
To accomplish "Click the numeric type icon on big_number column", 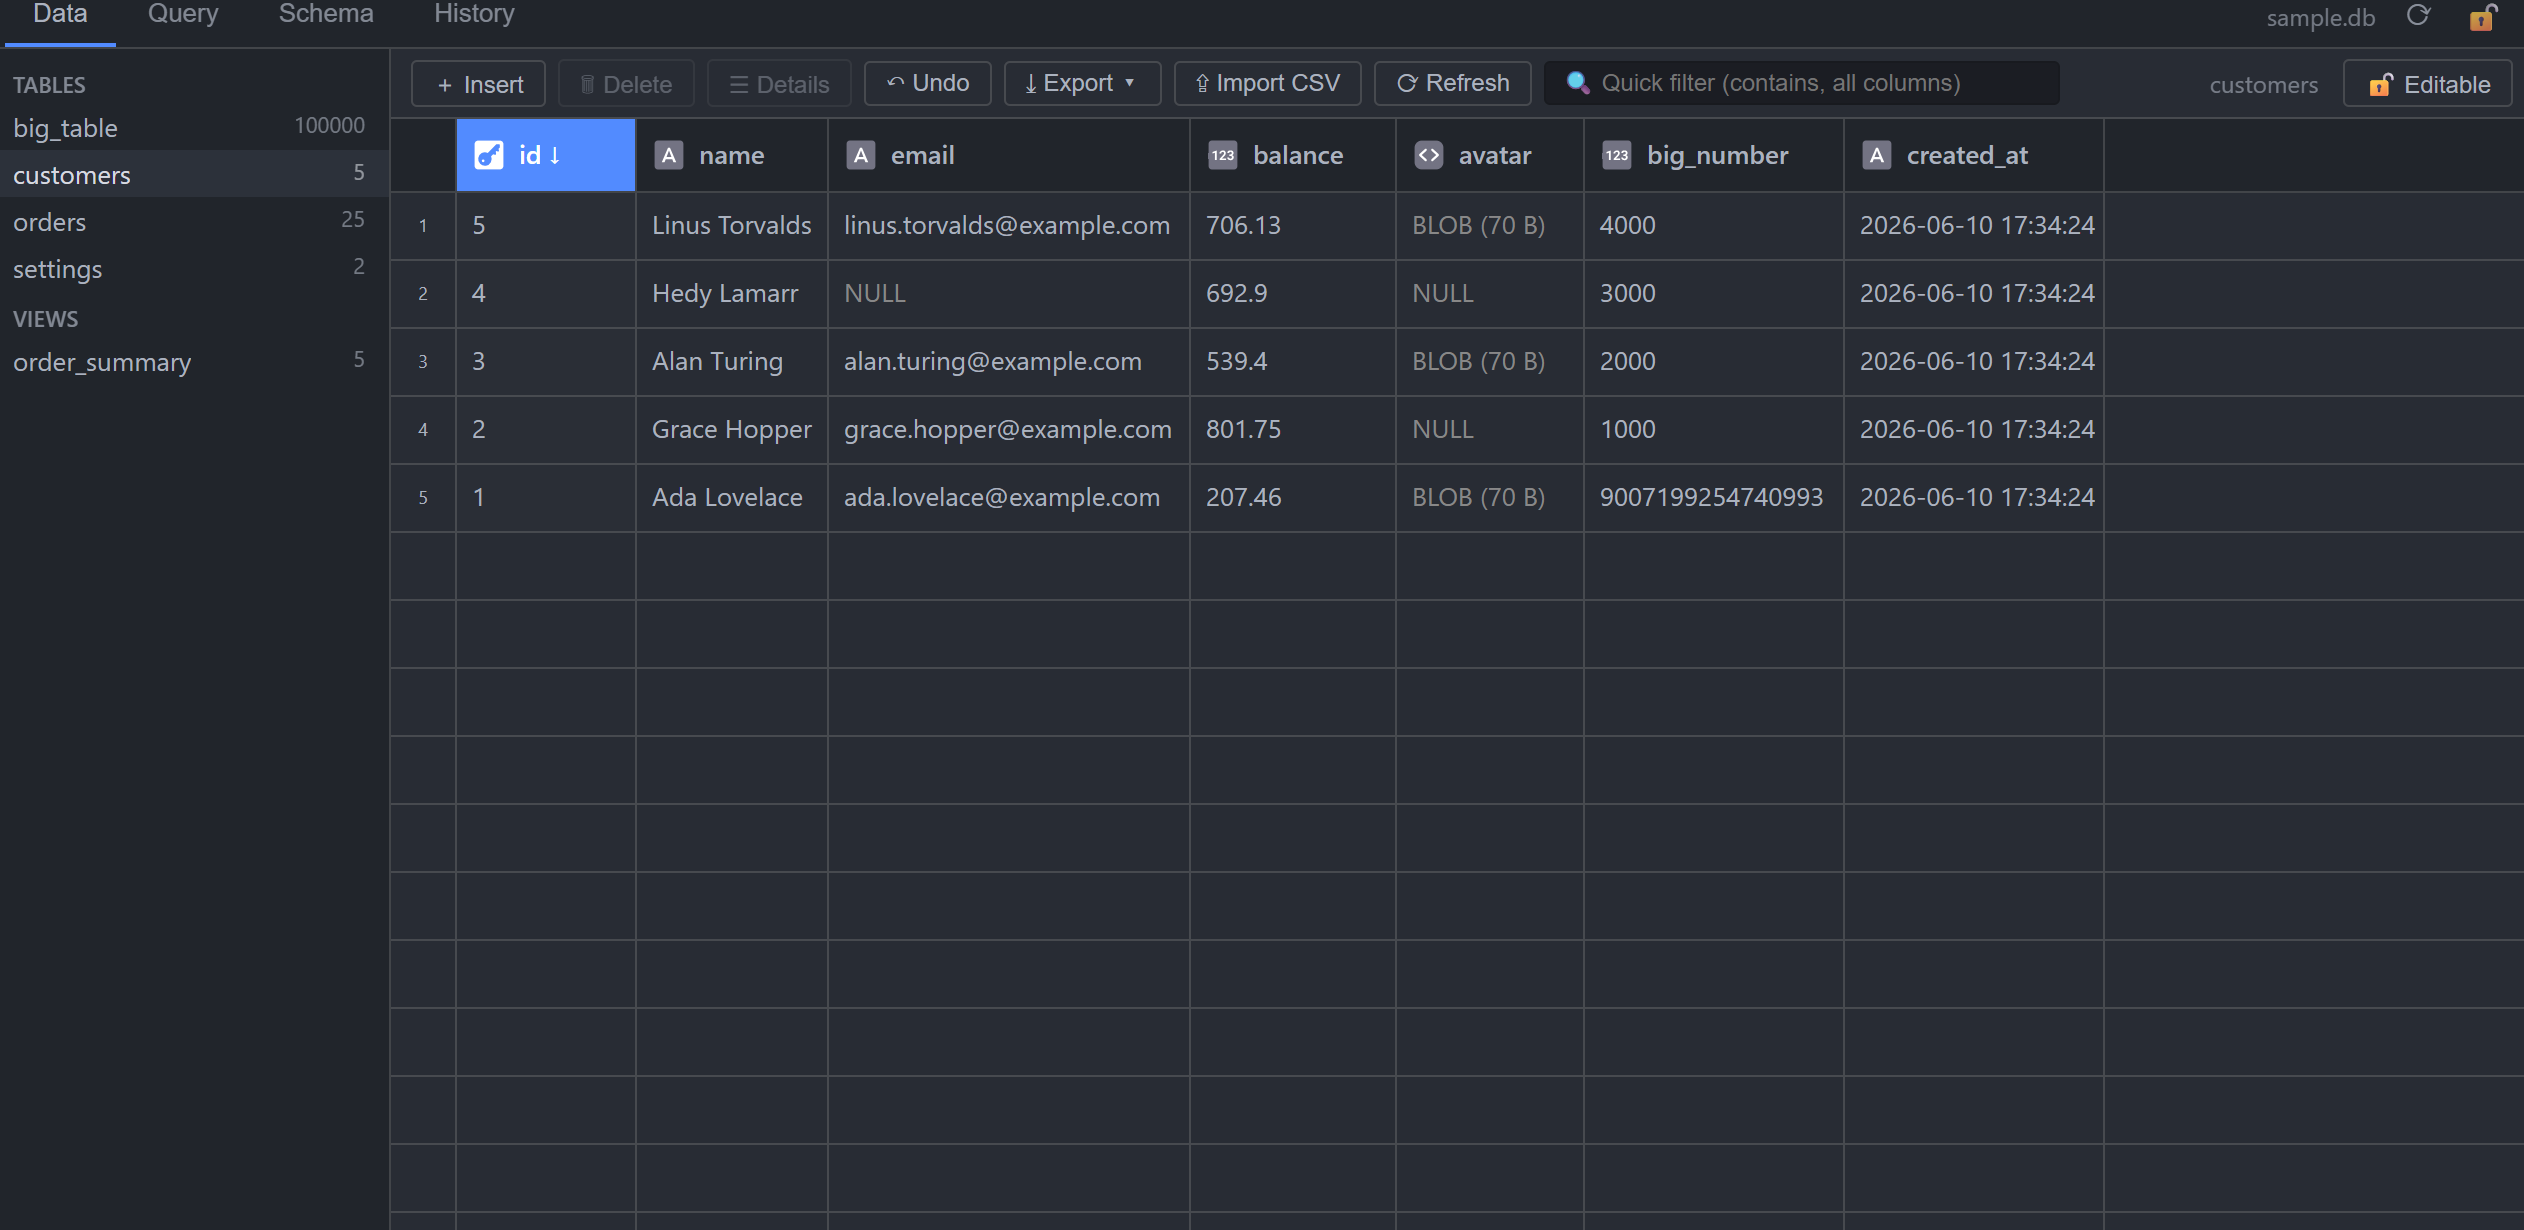I will click(1616, 155).
